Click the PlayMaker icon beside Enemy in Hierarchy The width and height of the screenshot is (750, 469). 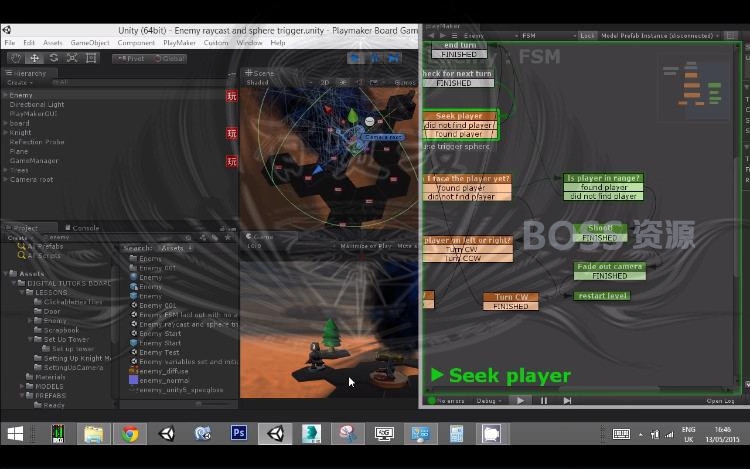coord(232,96)
